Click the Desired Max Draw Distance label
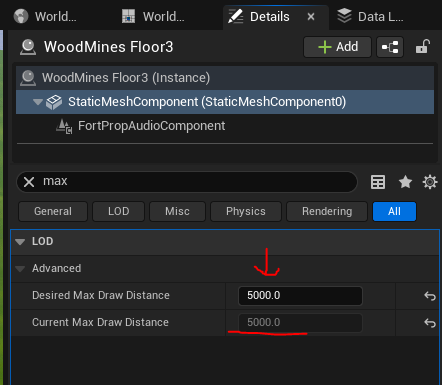 click(101, 295)
